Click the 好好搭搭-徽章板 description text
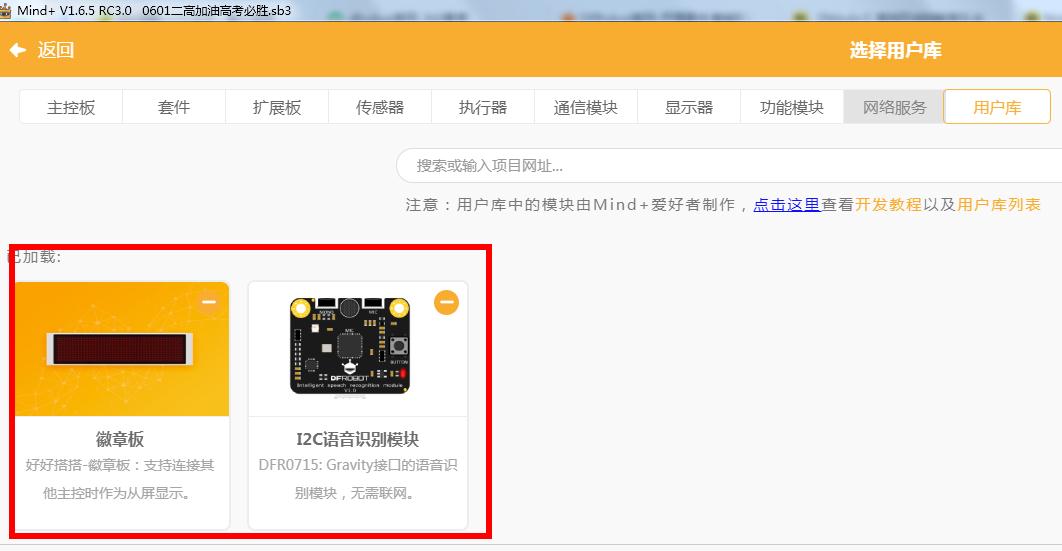 [x=120, y=479]
